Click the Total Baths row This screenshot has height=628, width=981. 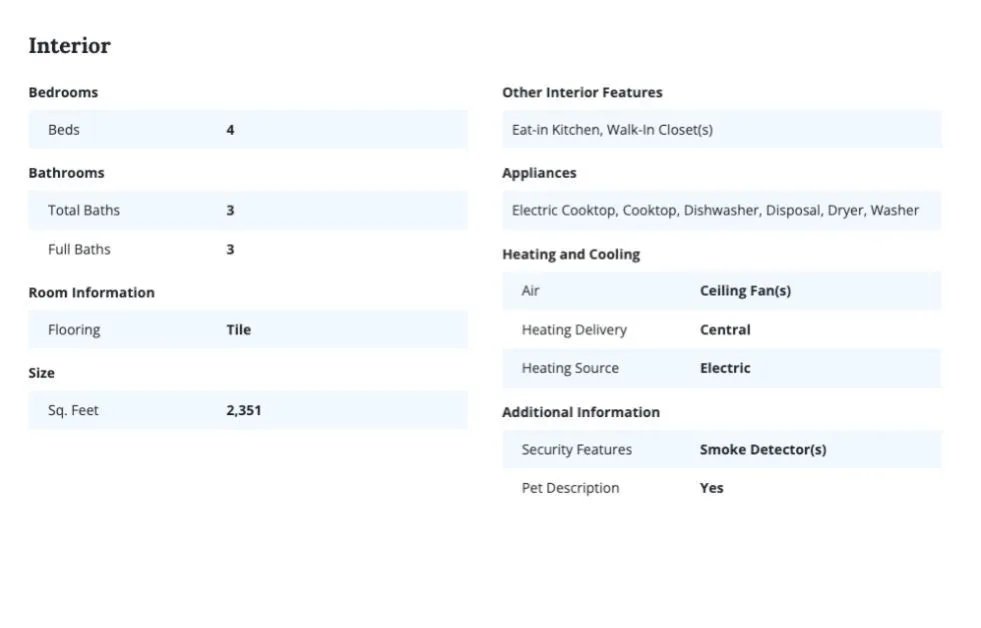(x=248, y=211)
